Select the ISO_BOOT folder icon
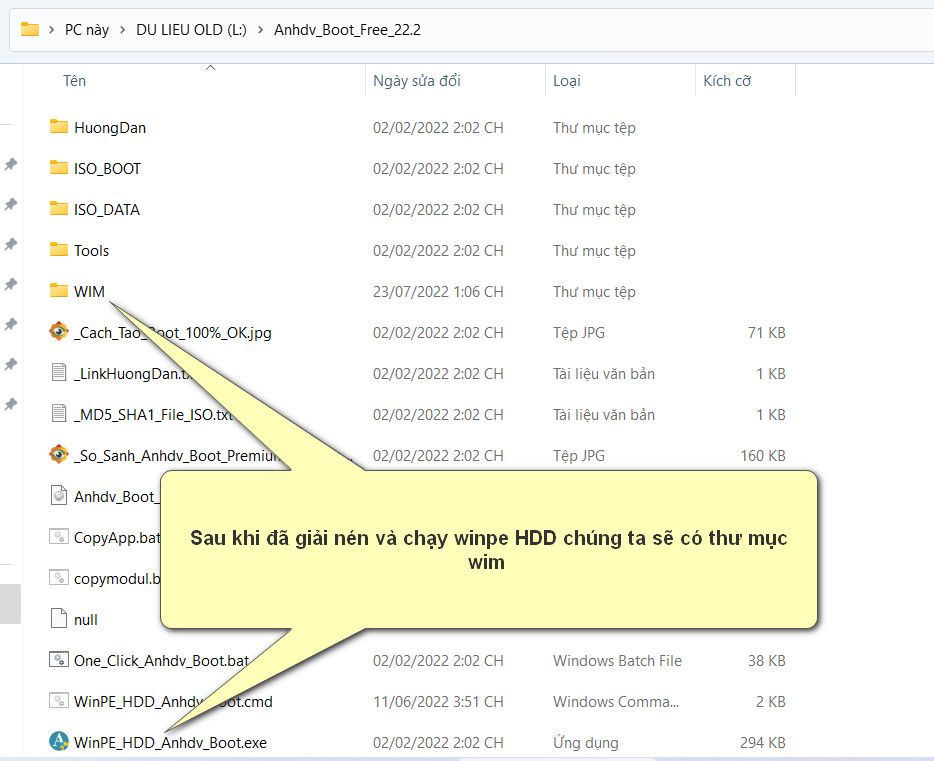Viewport: 934px width, 761px height. [58, 168]
